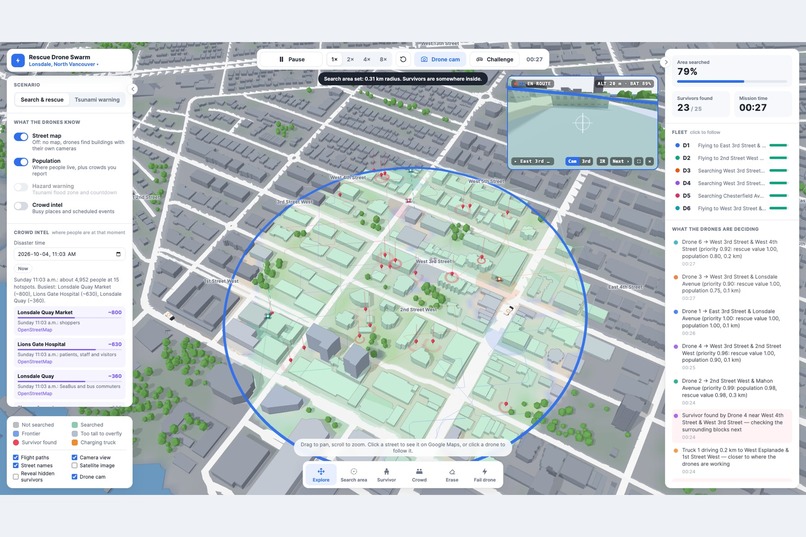Switch drone cam to Cam view
The width and height of the screenshot is (806, 537).
click(x=572, y=161)
